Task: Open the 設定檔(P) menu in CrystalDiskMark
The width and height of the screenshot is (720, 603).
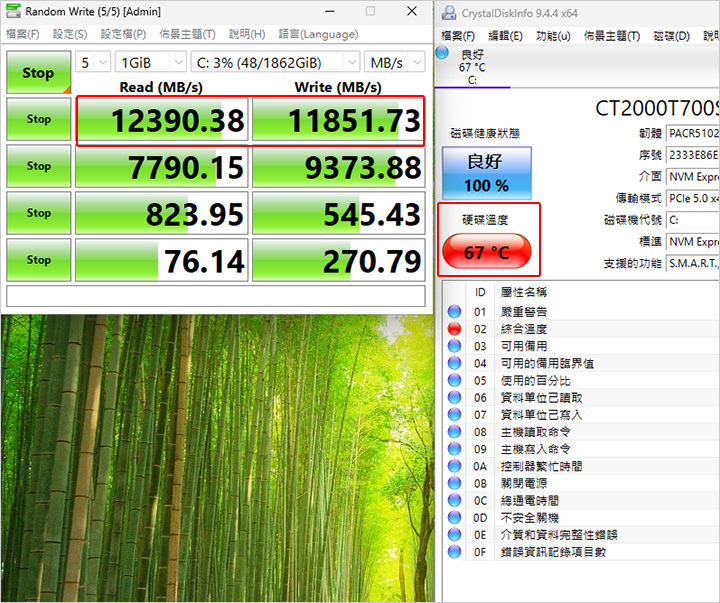Action: pos(123,34)
